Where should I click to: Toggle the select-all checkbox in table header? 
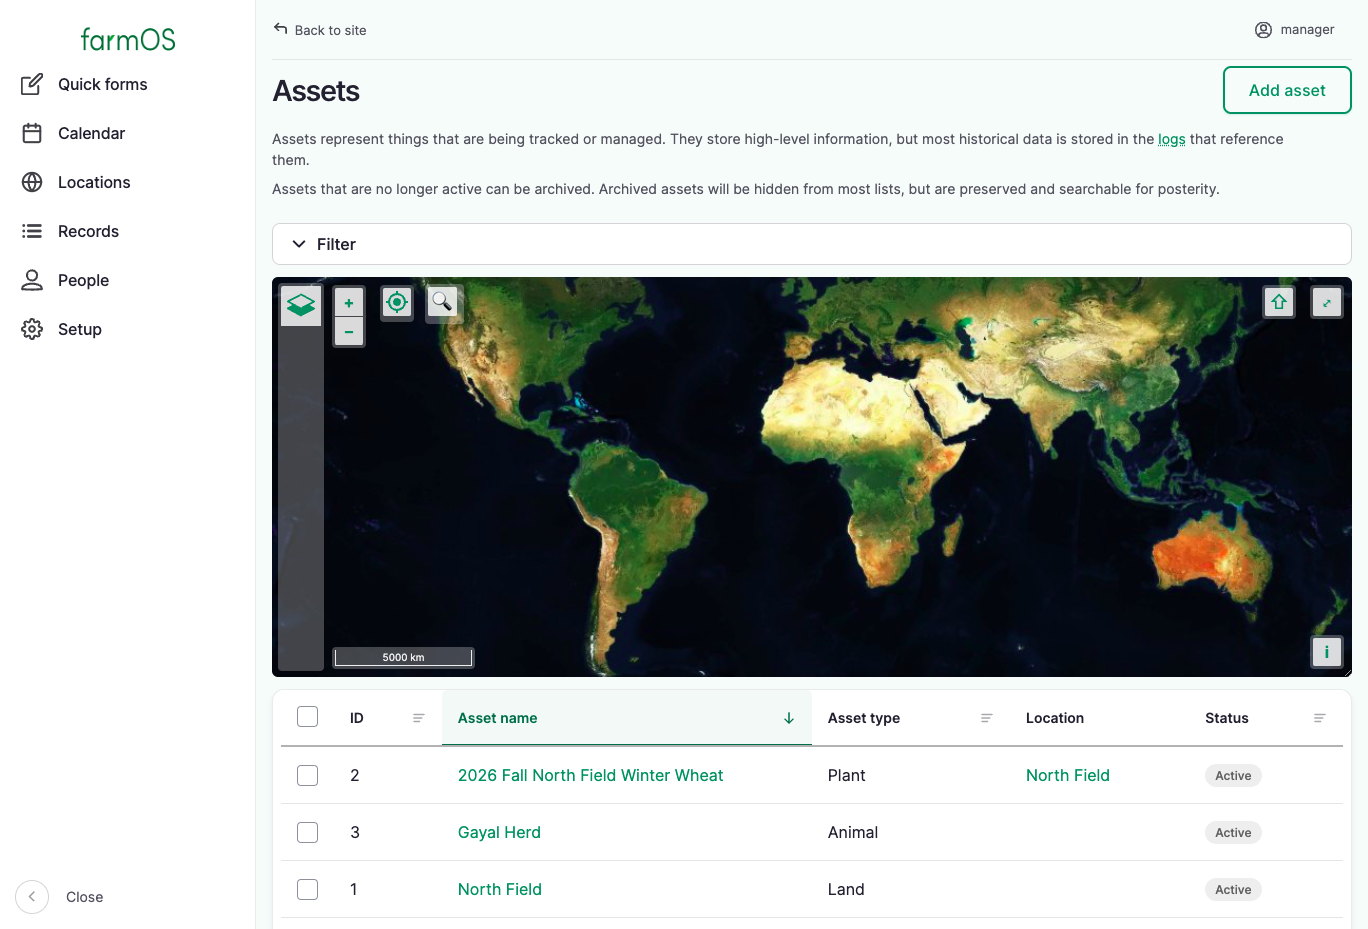click(x=308, y=717)
